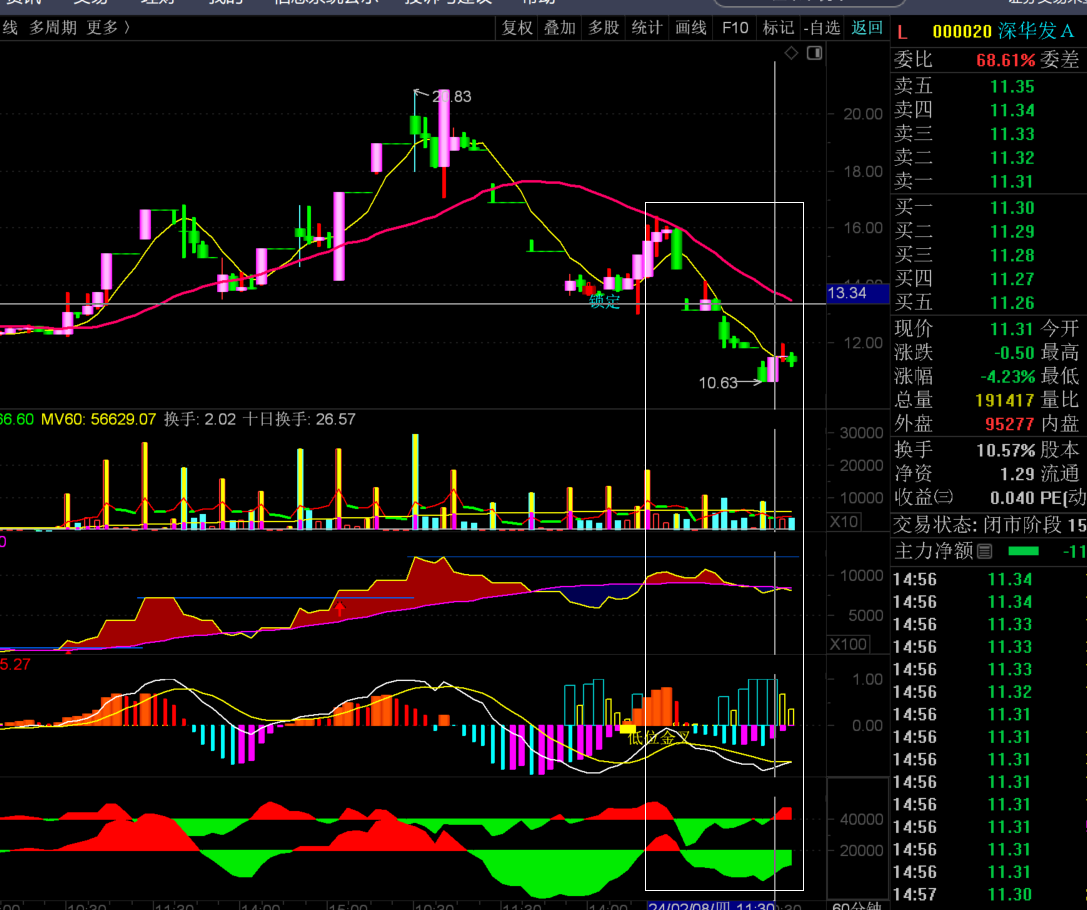Activate the 画线 drawing tool
Image resolution: width=1087 pixels, height=910 pixels.
point(690,28)
